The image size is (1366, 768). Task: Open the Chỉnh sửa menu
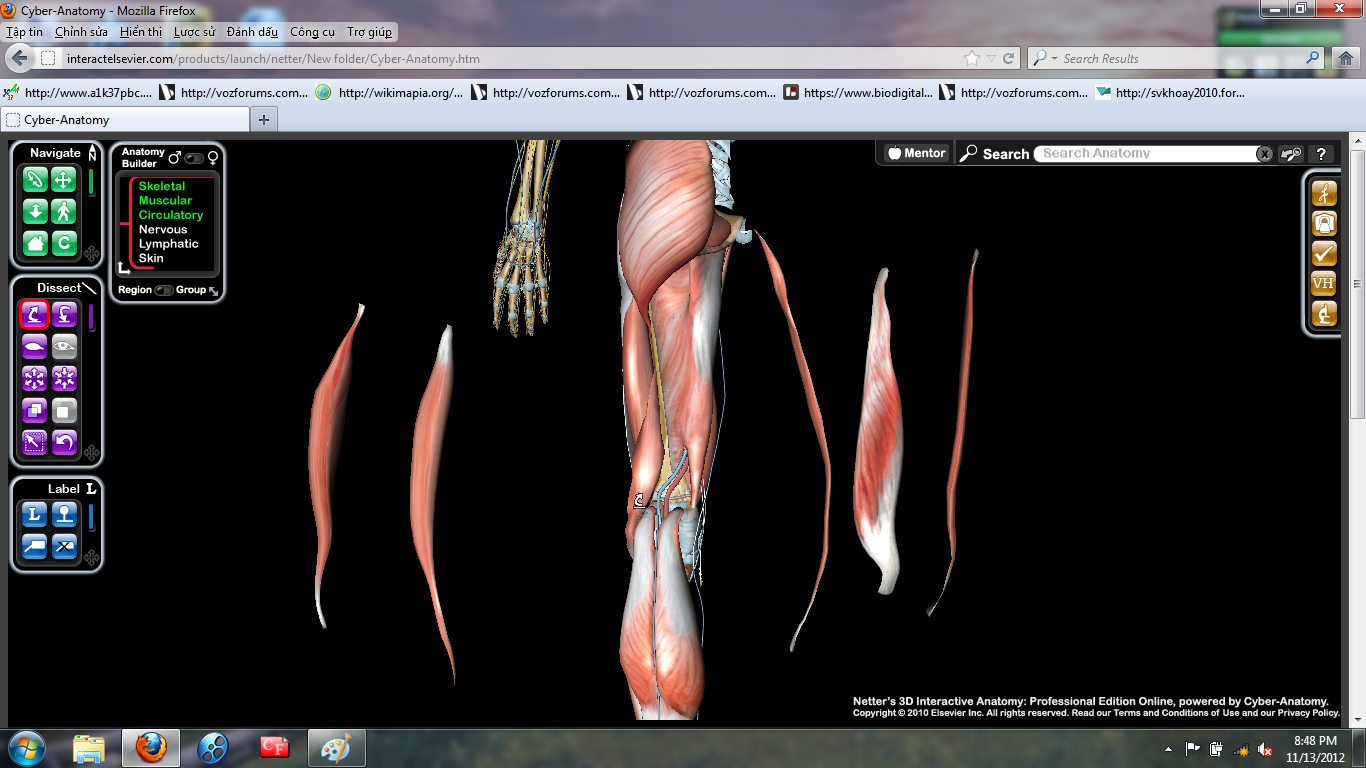tap(81, 32)
